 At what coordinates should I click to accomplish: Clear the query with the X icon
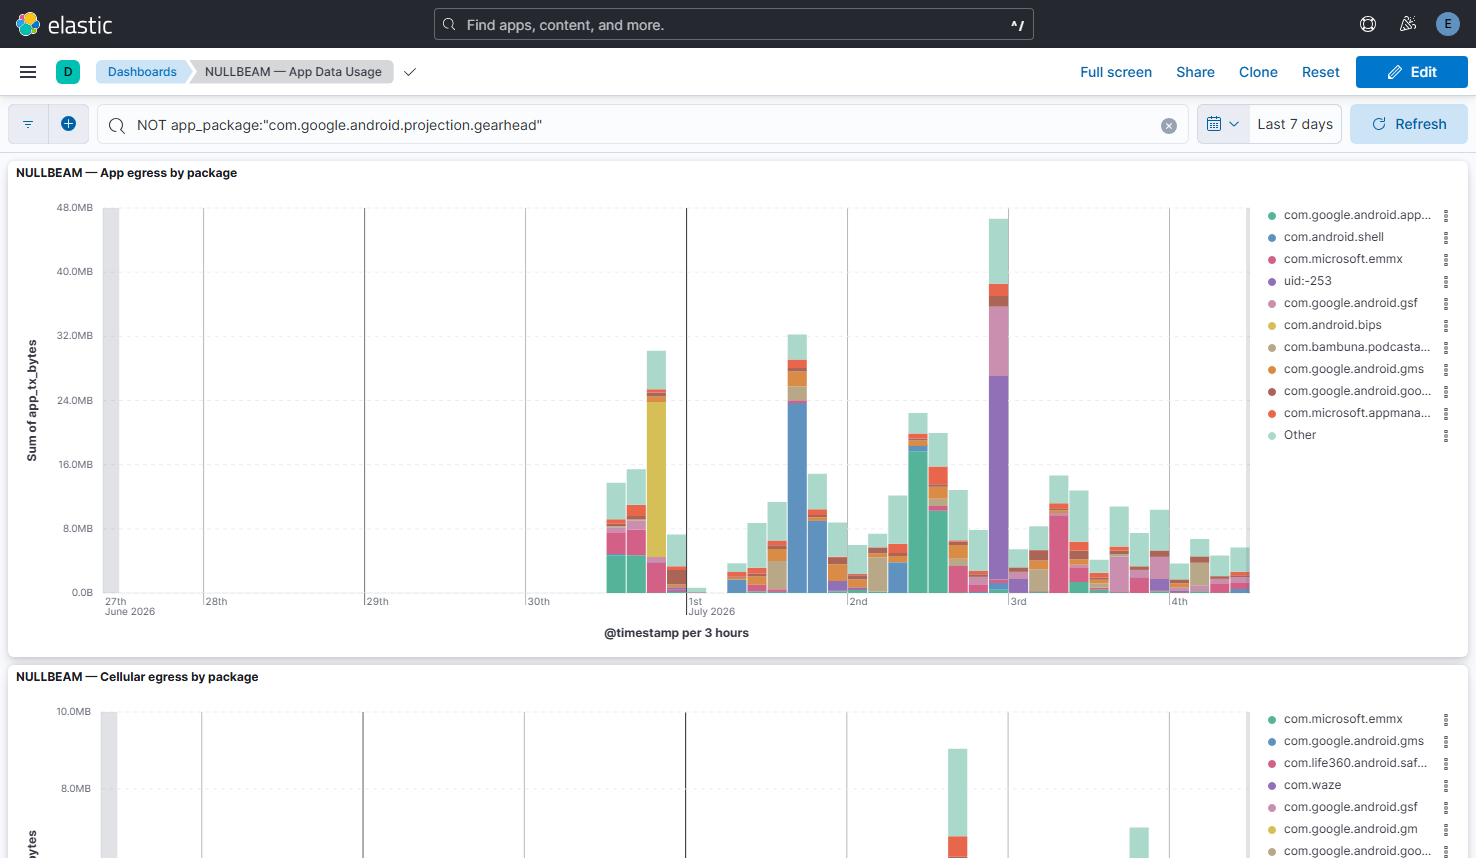coord(1168,125)
